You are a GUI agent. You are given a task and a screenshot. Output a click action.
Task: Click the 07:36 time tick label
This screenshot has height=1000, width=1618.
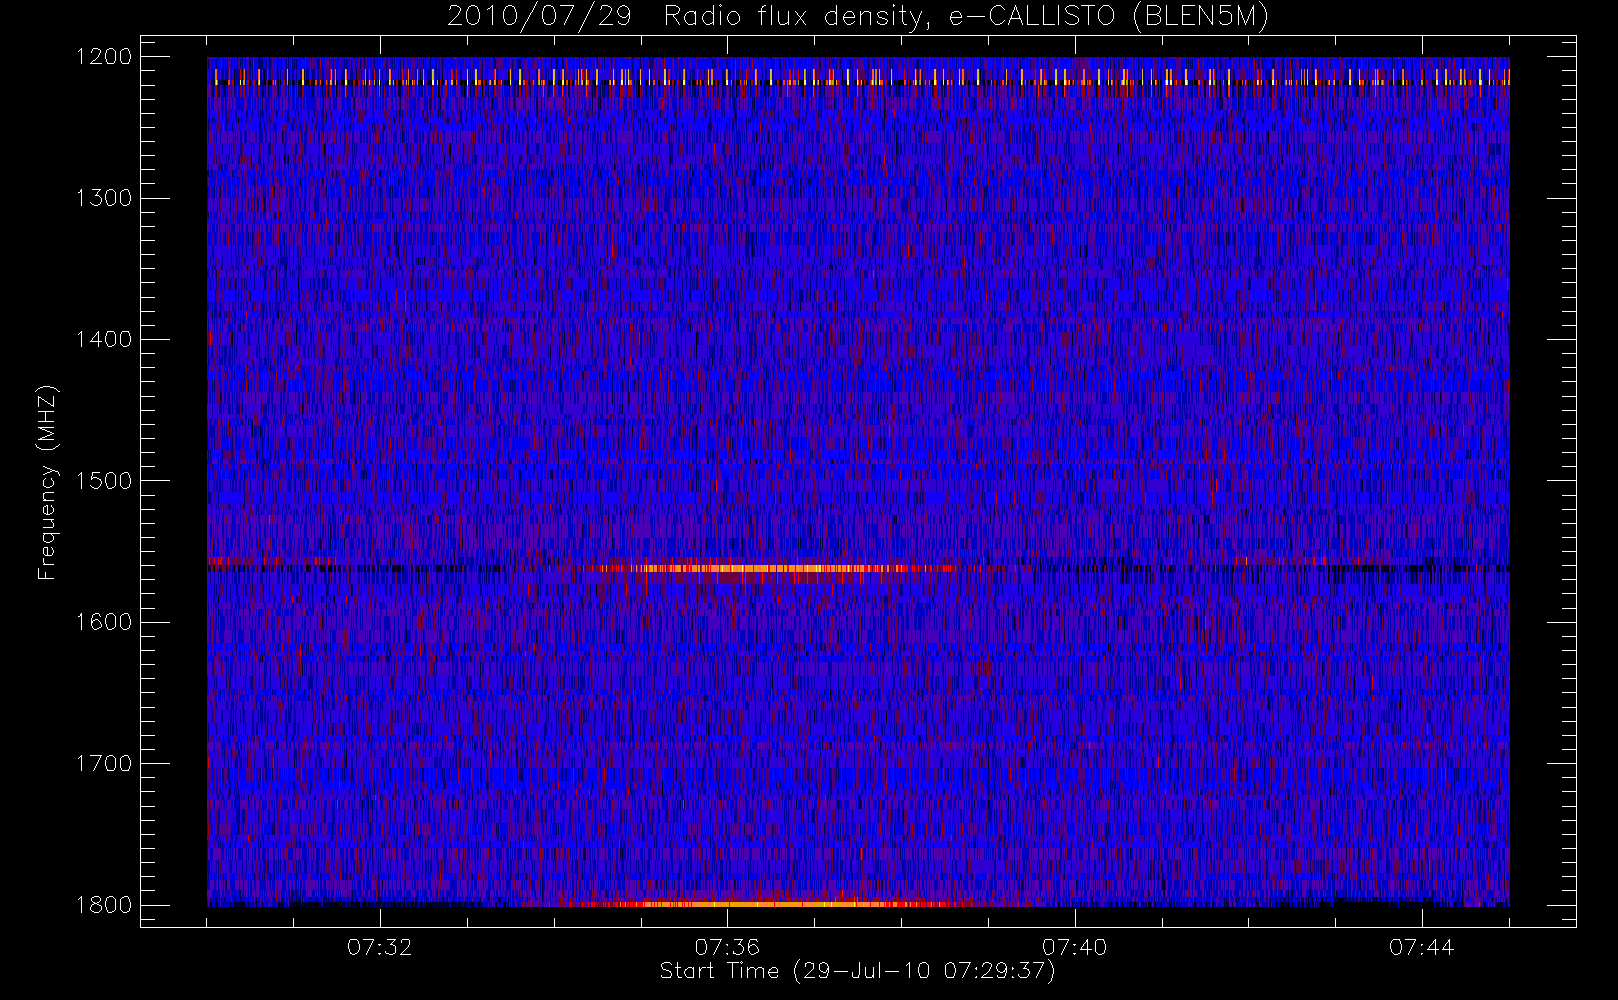(727, 947)
